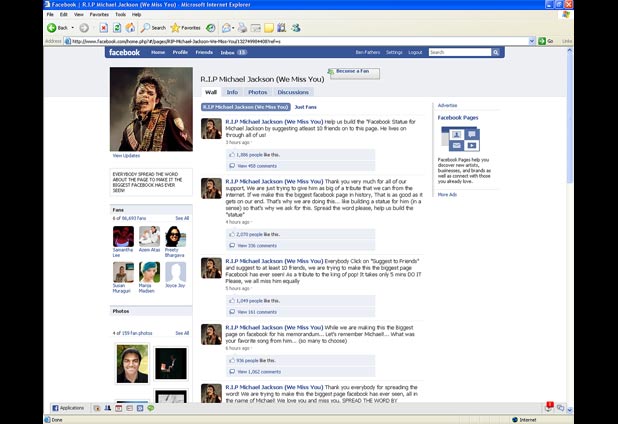
Task: Click the Facebook Pages ad image
Action: [x=458, y=139]
